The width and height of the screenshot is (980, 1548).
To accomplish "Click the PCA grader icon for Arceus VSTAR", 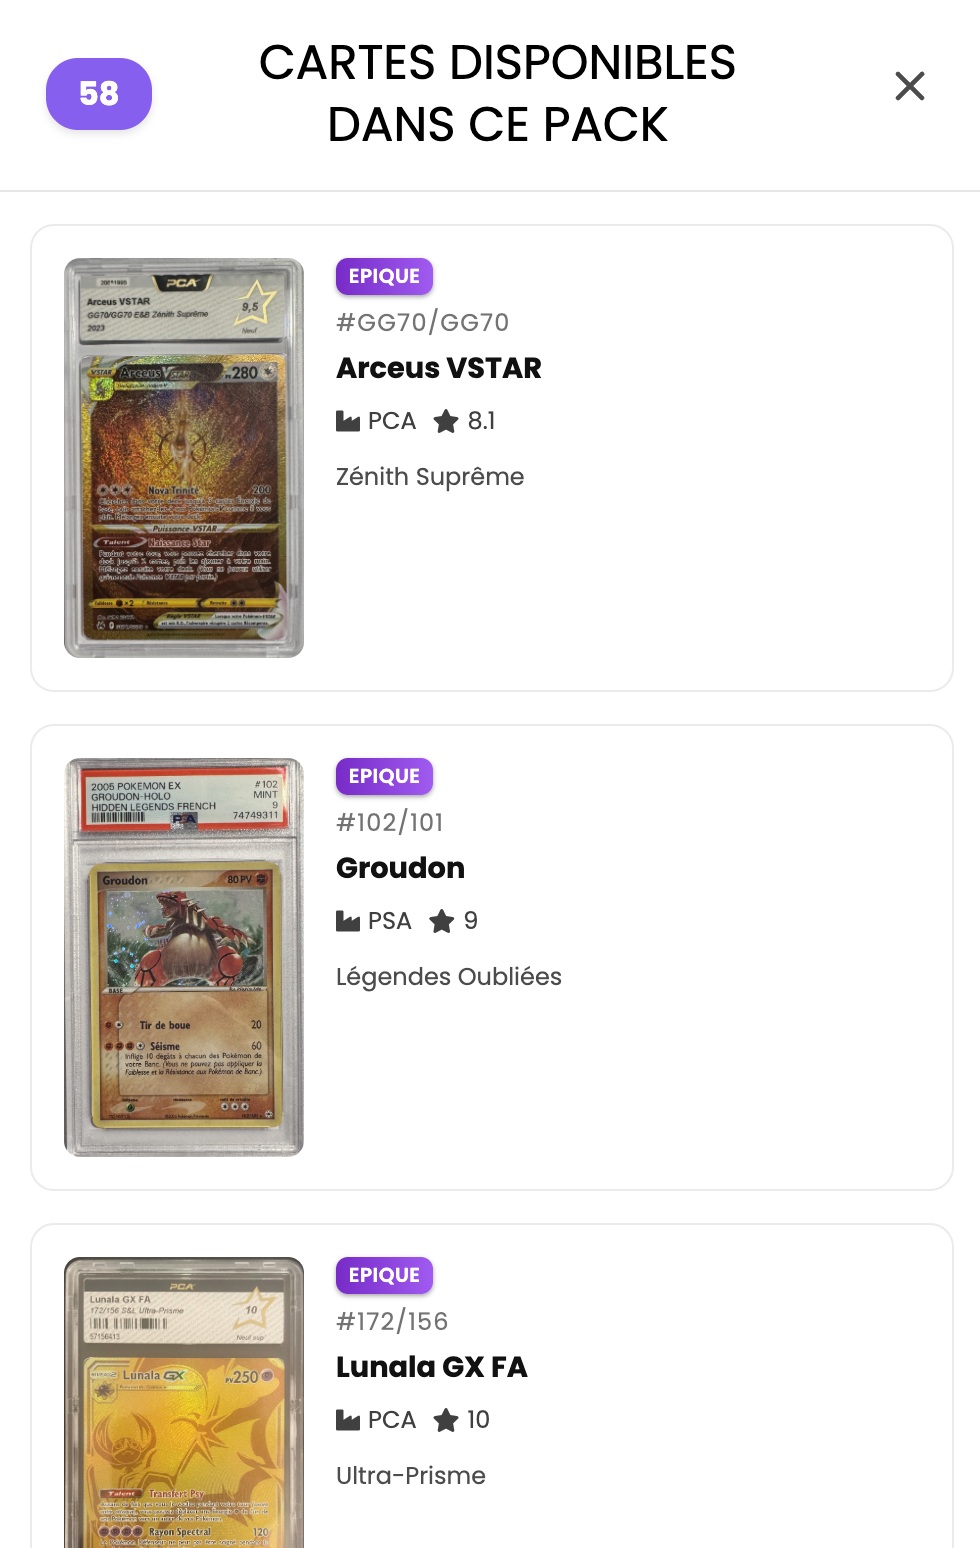I will (x=348, y=421).
